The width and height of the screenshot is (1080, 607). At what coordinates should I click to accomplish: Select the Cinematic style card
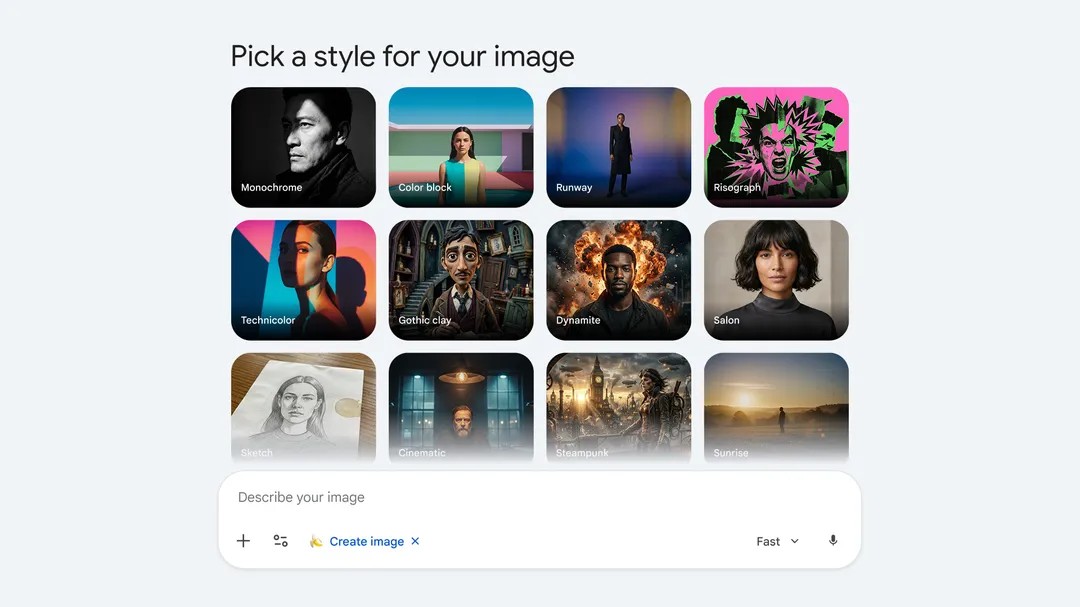click(461, 407)
